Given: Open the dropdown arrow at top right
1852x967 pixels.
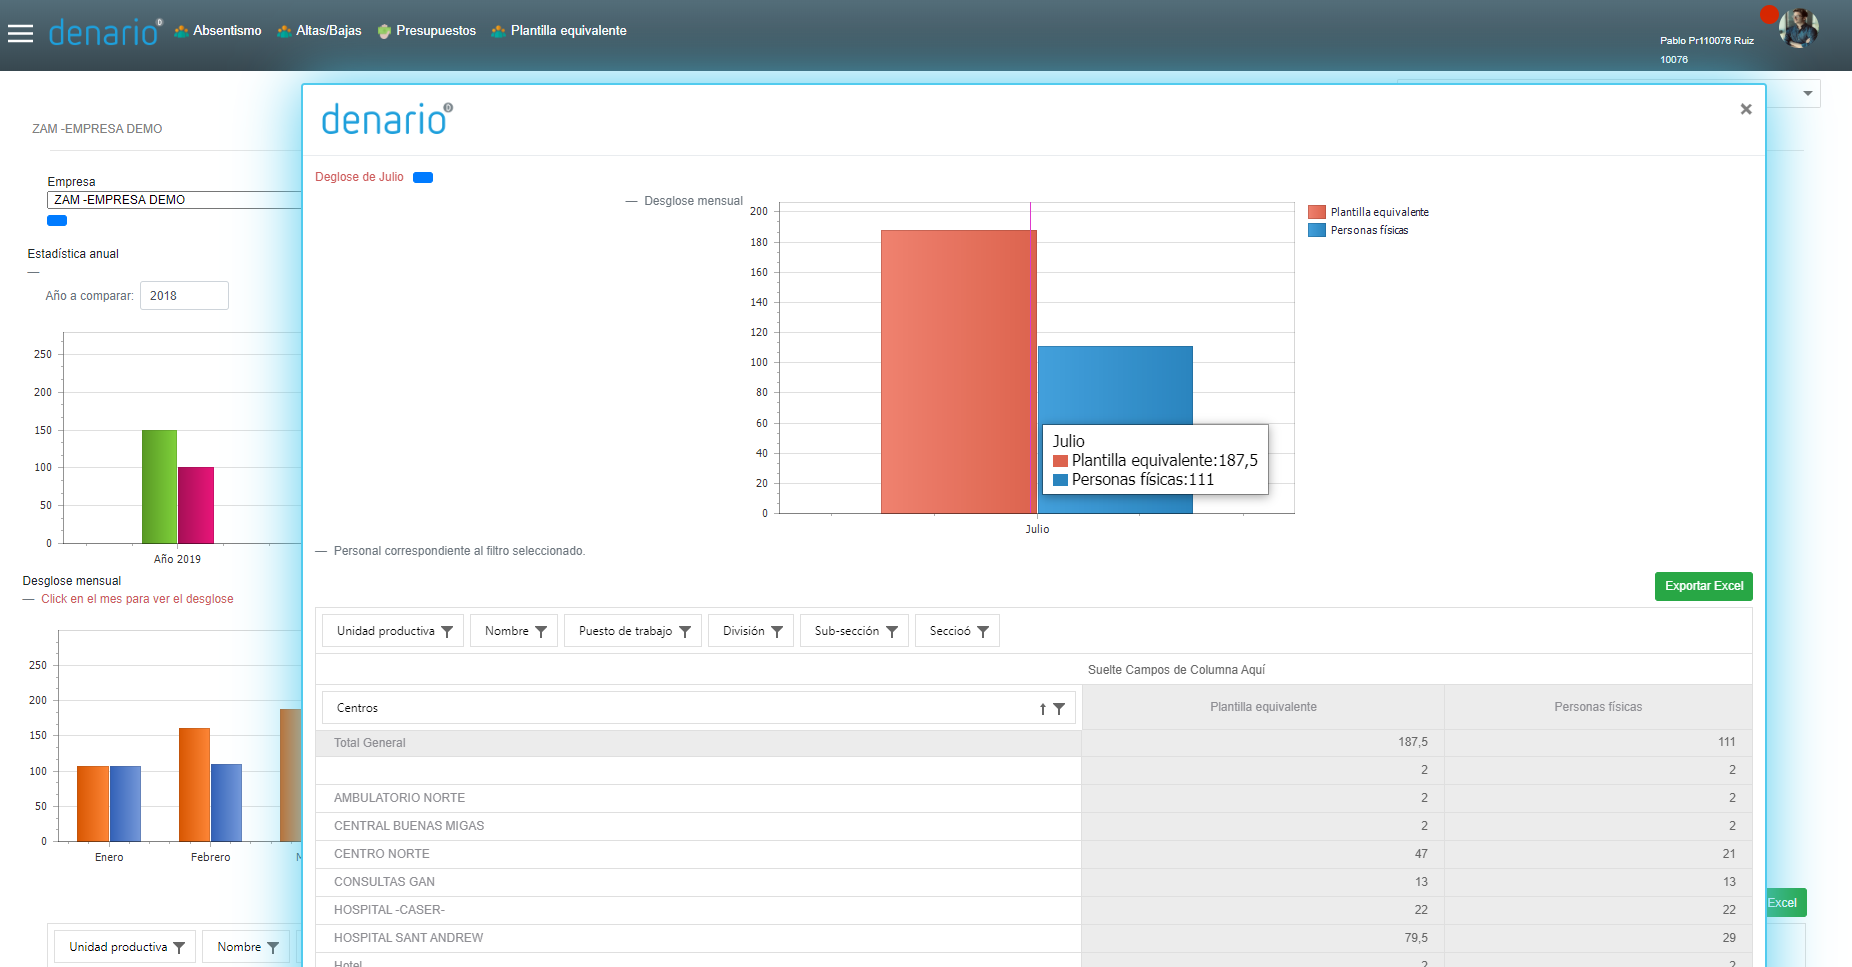Looking at the screenshot, I should (x=1808, y=93).
